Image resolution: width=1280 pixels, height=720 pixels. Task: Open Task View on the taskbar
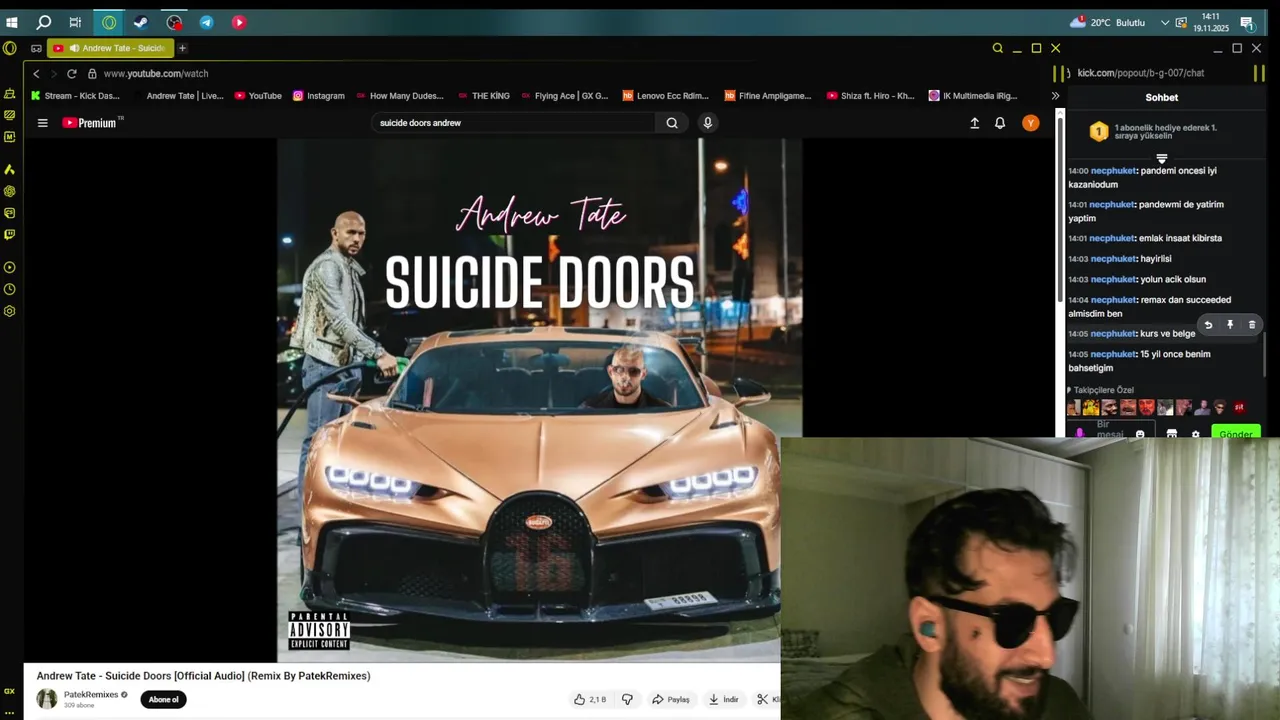click(75, 22)
